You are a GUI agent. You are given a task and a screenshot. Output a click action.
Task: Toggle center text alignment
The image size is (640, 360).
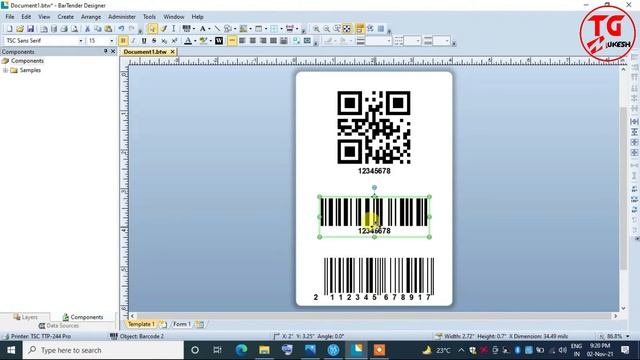coord(253,41)
